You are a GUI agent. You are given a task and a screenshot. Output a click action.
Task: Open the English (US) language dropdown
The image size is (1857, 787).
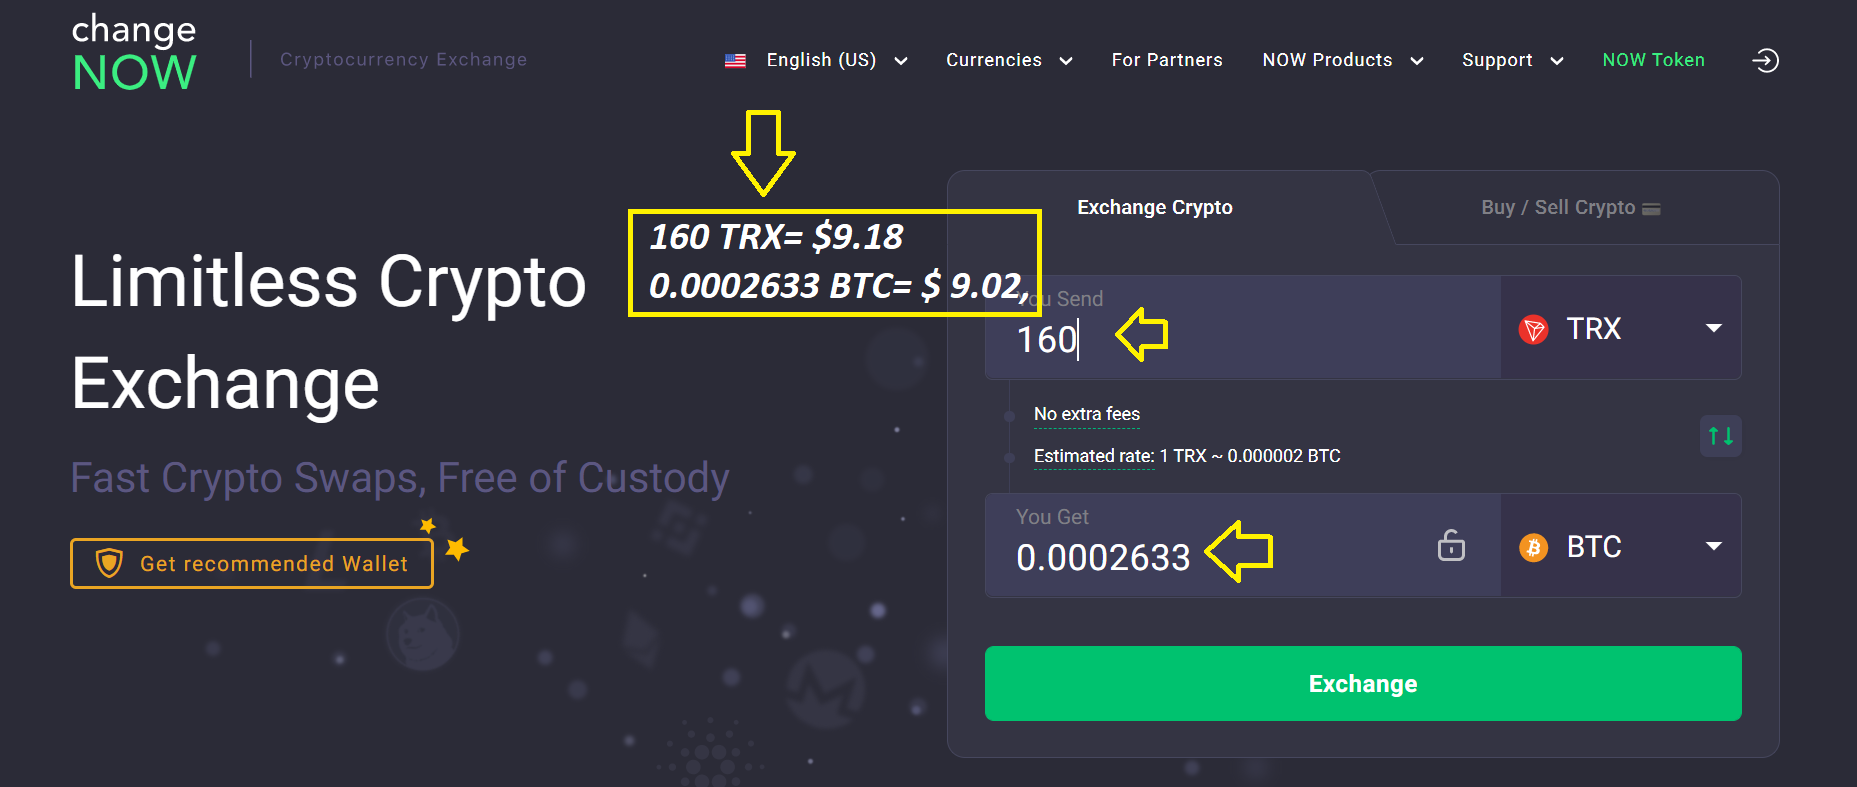click(817, 60)
